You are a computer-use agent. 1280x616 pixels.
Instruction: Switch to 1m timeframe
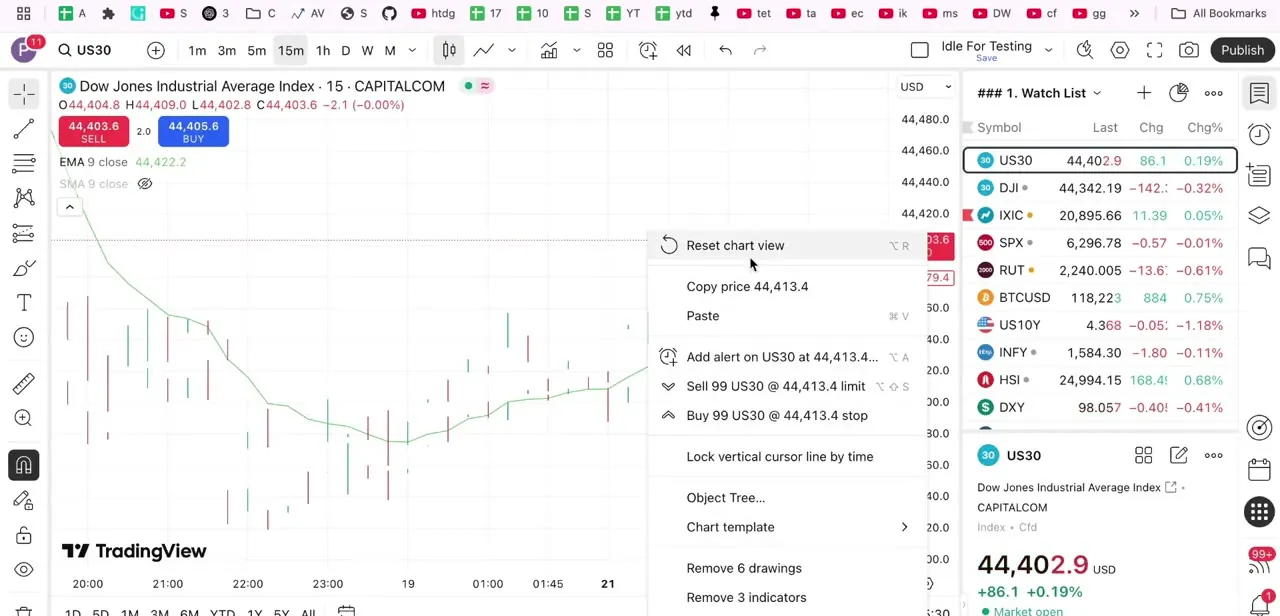click(197, 50)
